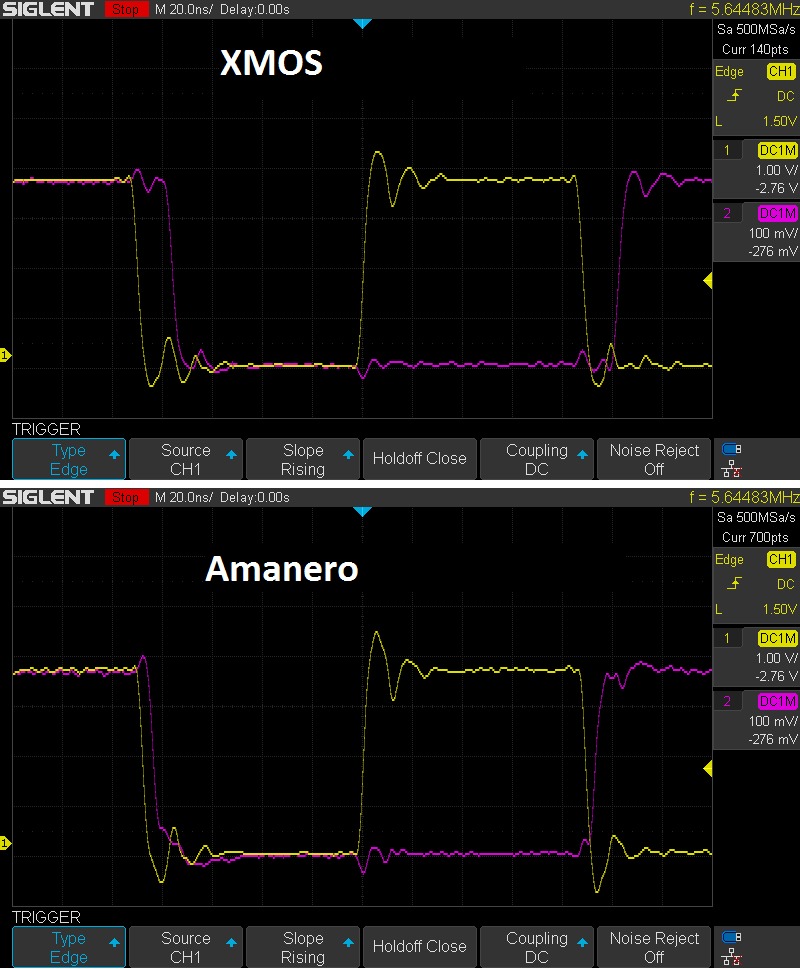
Task: Click the SIGLENT logo in the Amanero capture
Action: pyautogui.click(x=48, y=497)
